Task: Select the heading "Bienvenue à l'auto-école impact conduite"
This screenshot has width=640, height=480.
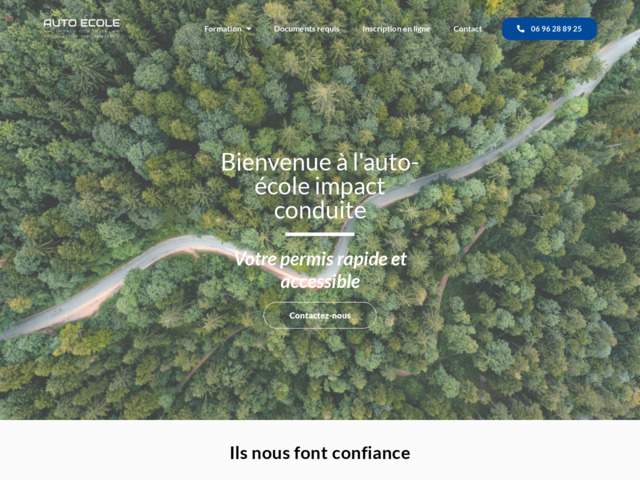Action: 320,186
